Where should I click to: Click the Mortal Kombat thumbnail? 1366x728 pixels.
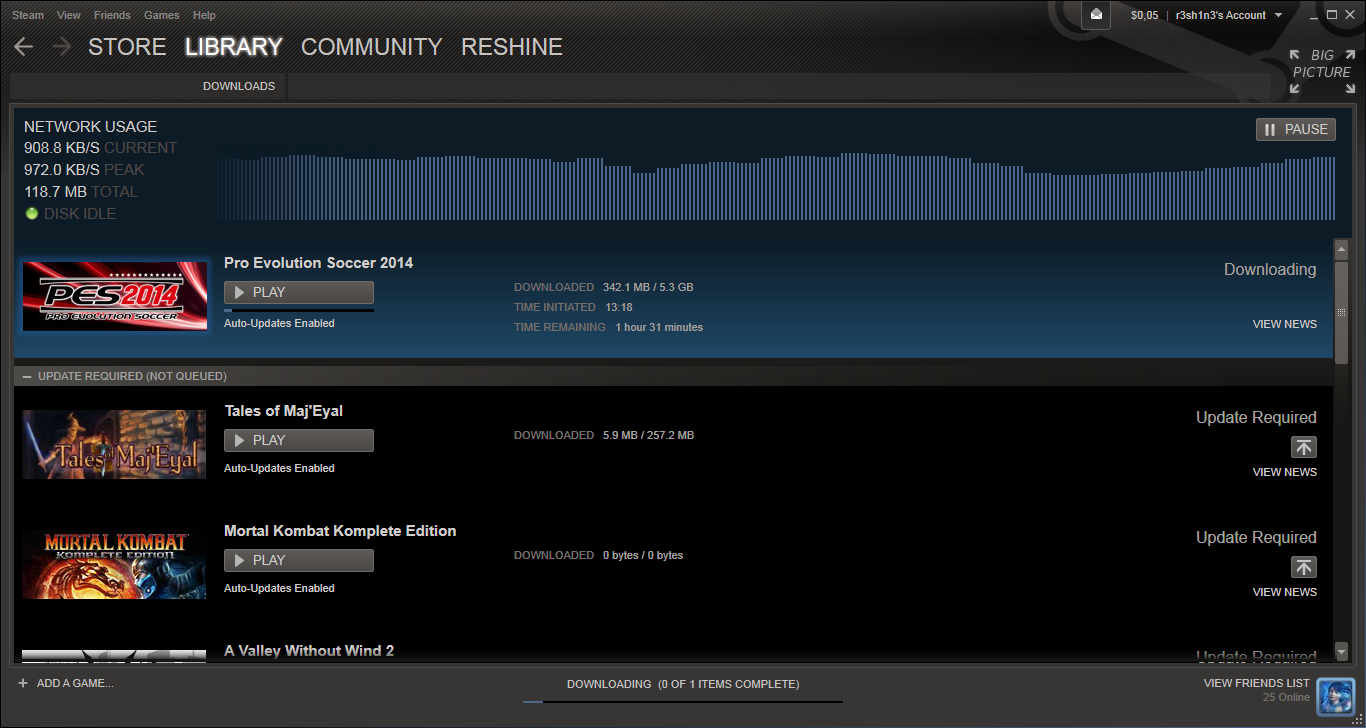pos(114,564)
